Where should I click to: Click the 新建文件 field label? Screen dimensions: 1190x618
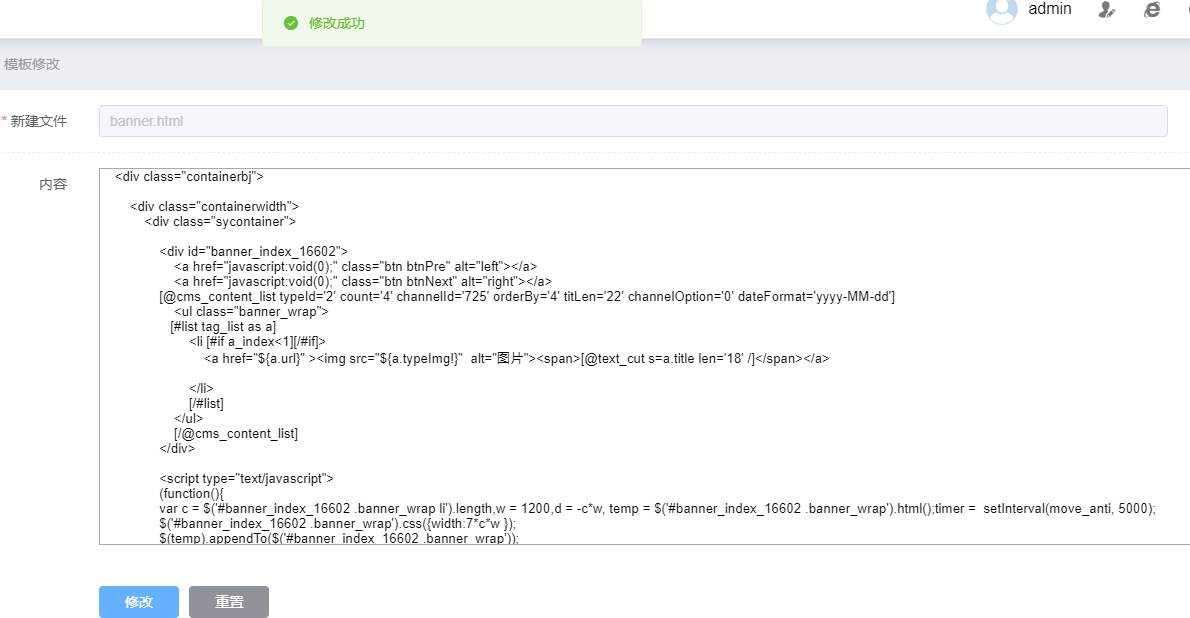(39, 121)
